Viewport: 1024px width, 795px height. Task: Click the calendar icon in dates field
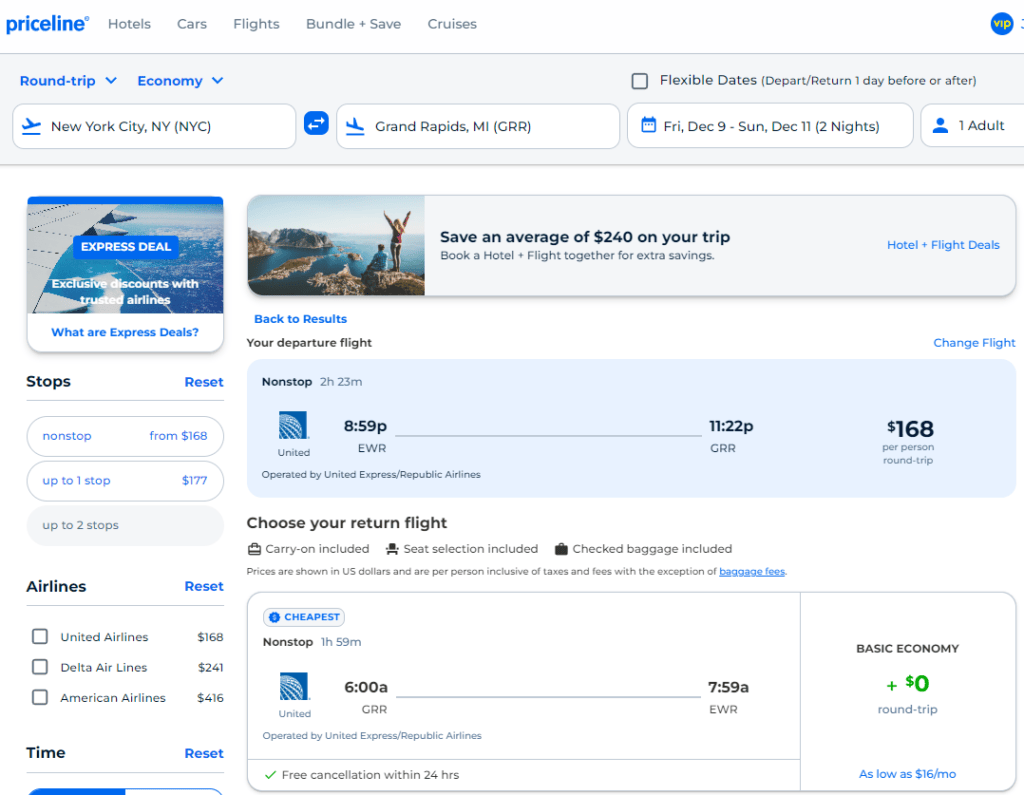(648, 125)
